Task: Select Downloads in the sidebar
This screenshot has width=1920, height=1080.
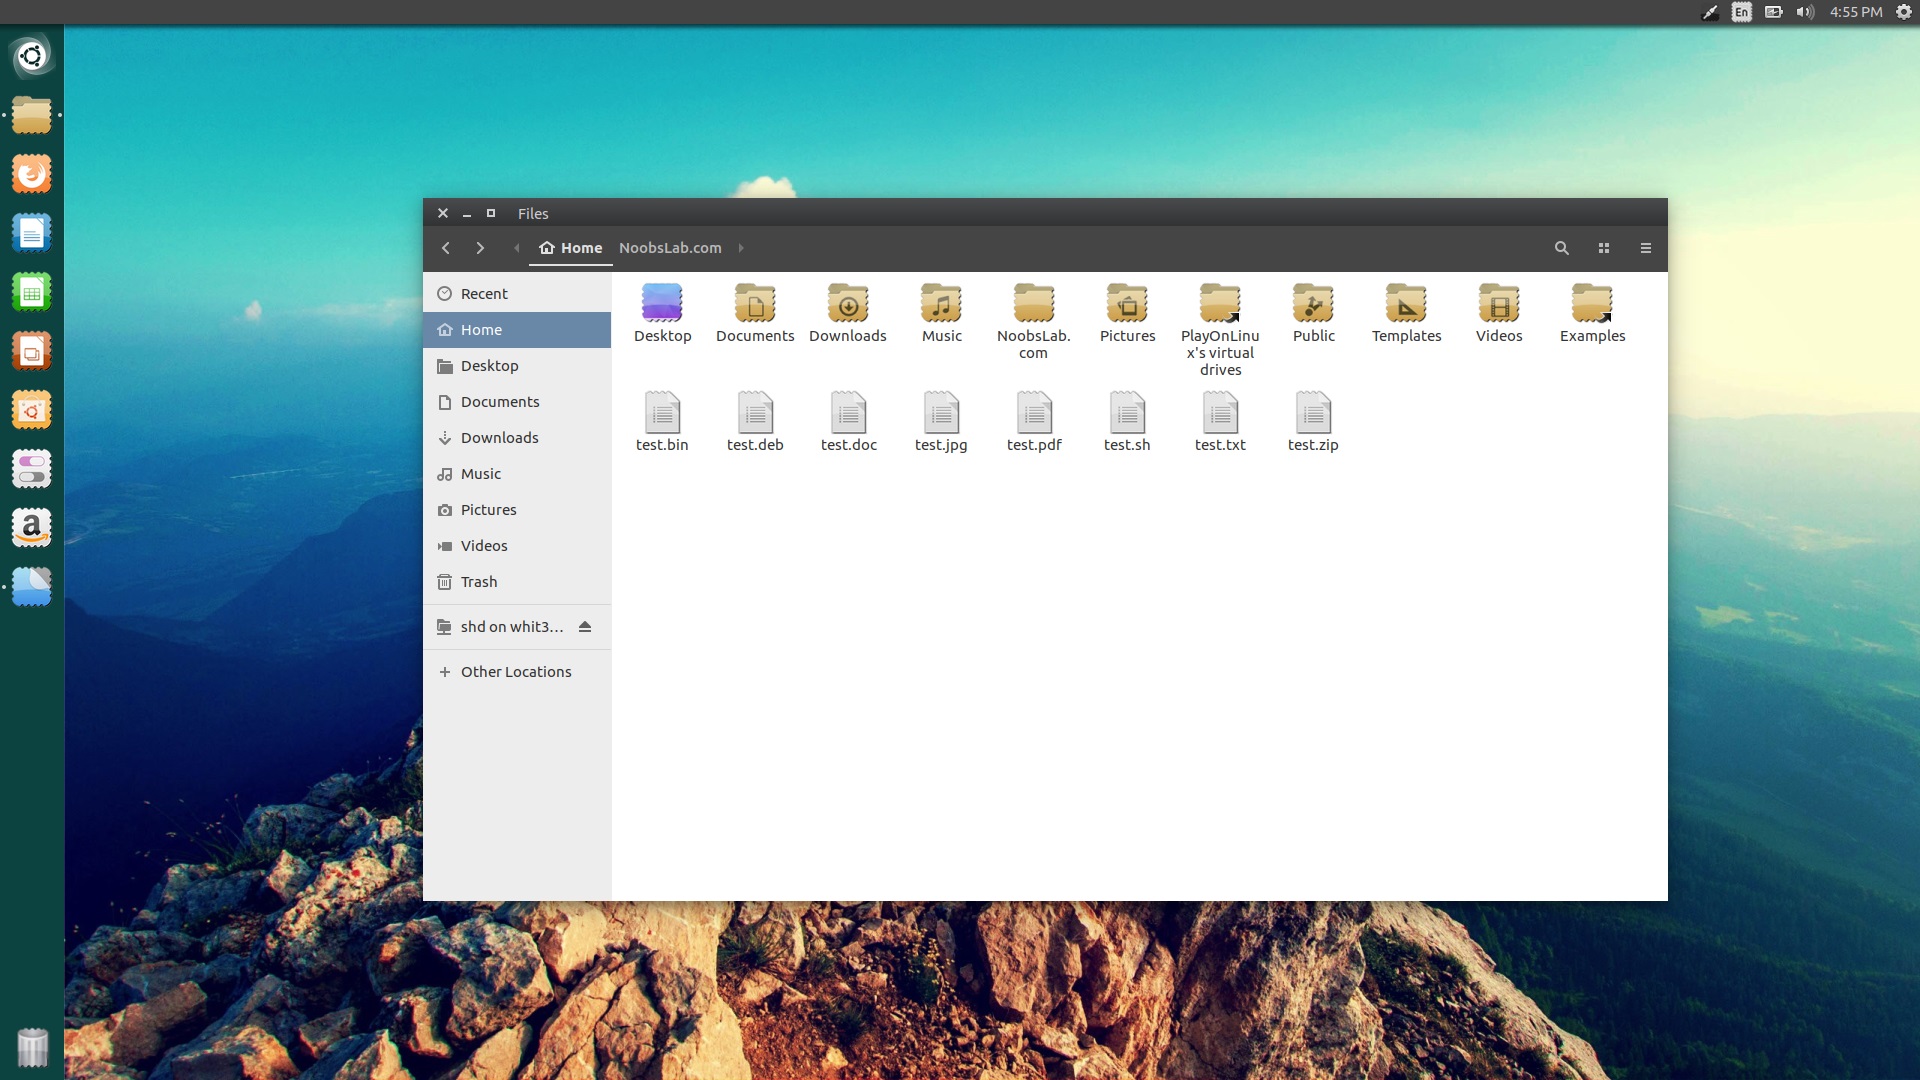Action: (499, 437)
